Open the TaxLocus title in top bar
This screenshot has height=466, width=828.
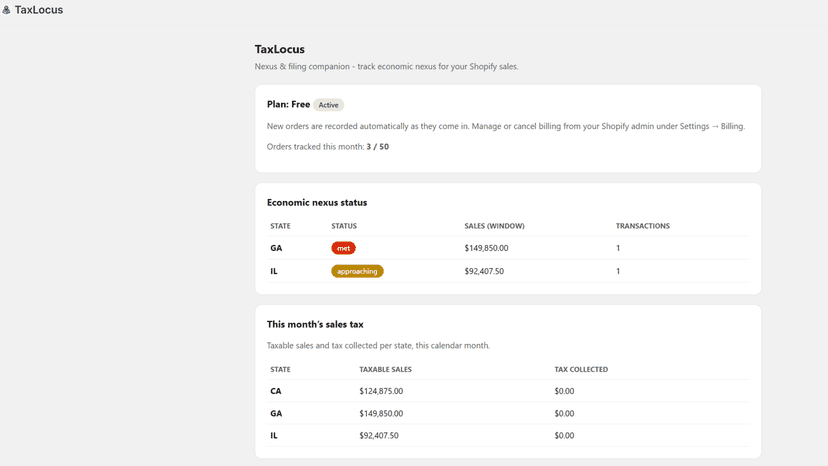(39, 10)
